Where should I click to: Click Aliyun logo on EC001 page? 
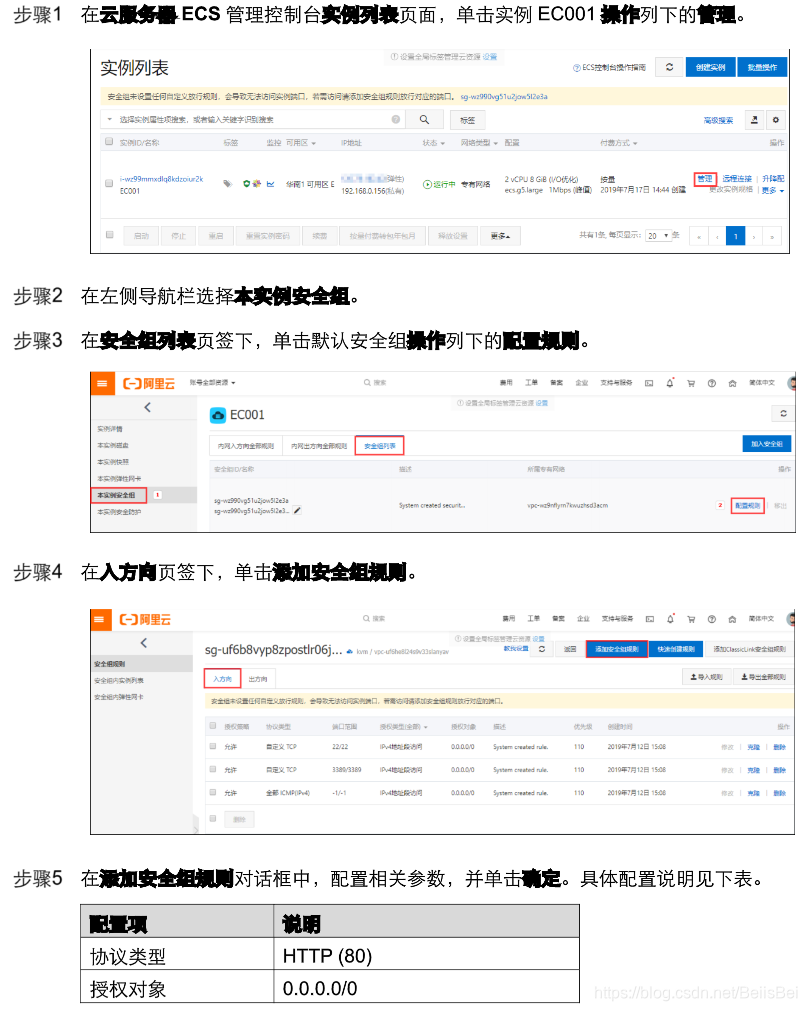(x=149, y=384)
